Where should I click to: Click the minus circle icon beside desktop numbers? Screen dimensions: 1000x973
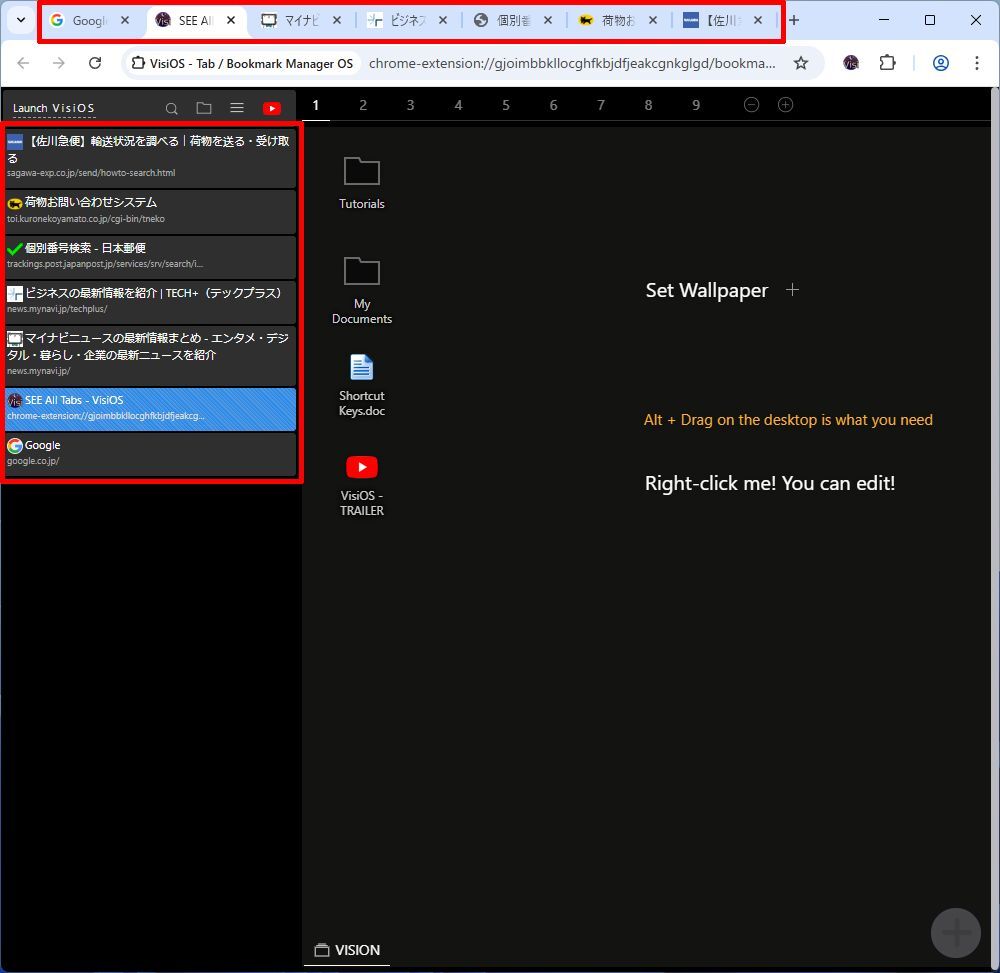coord(751,105)
